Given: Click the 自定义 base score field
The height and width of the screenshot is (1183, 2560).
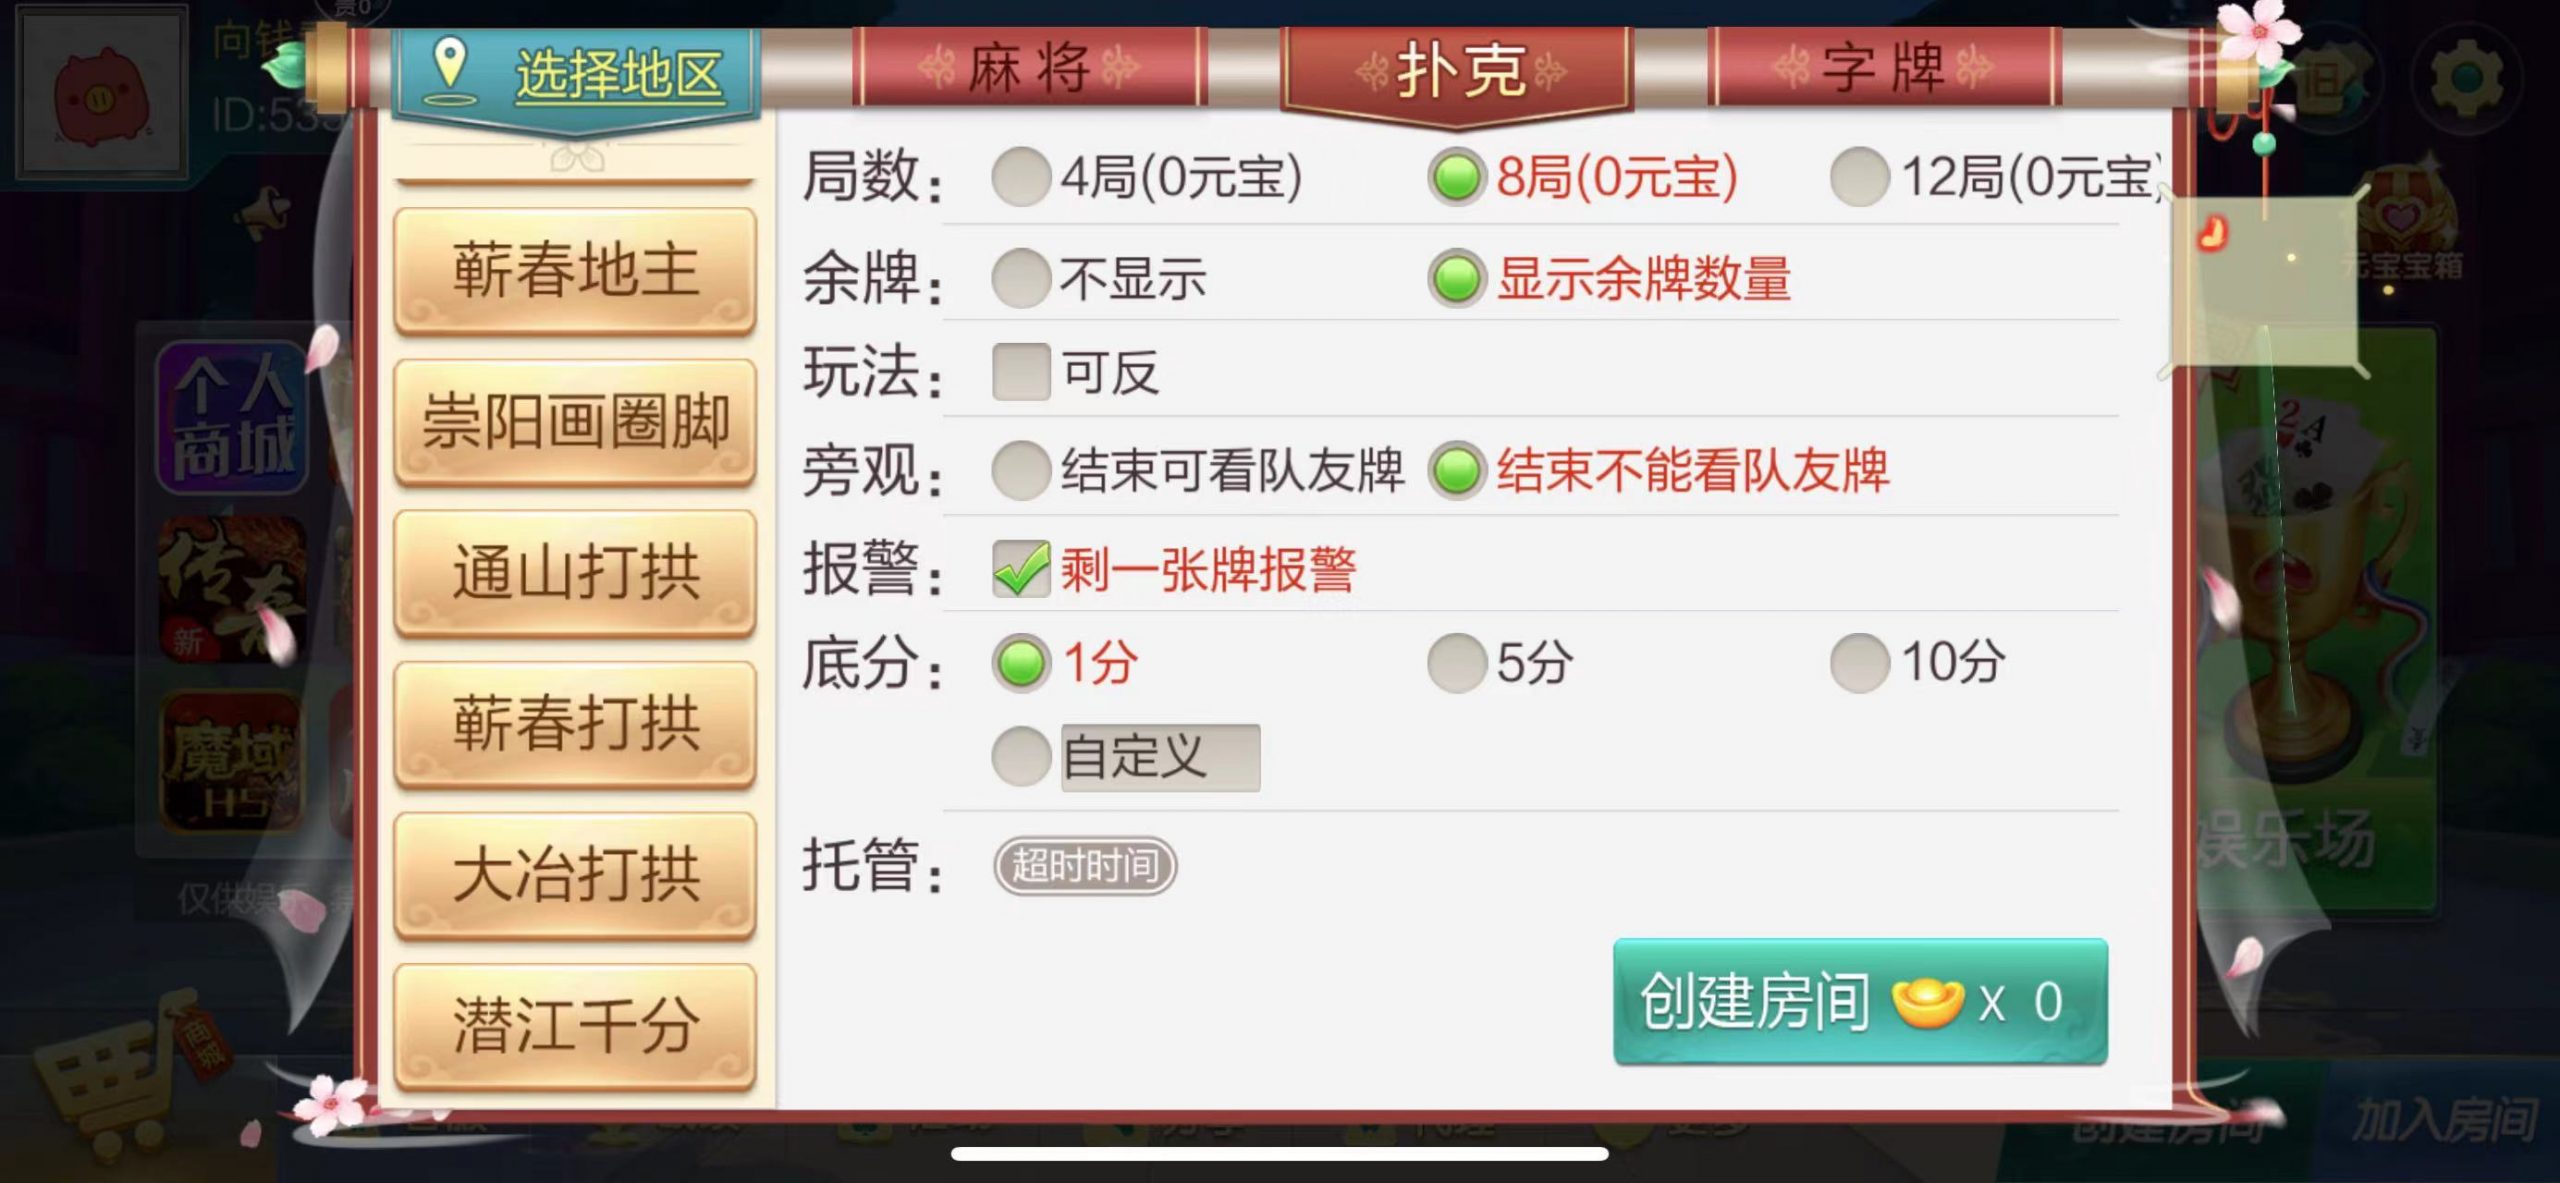Looking at the screenshot, I should (1160, 757).
